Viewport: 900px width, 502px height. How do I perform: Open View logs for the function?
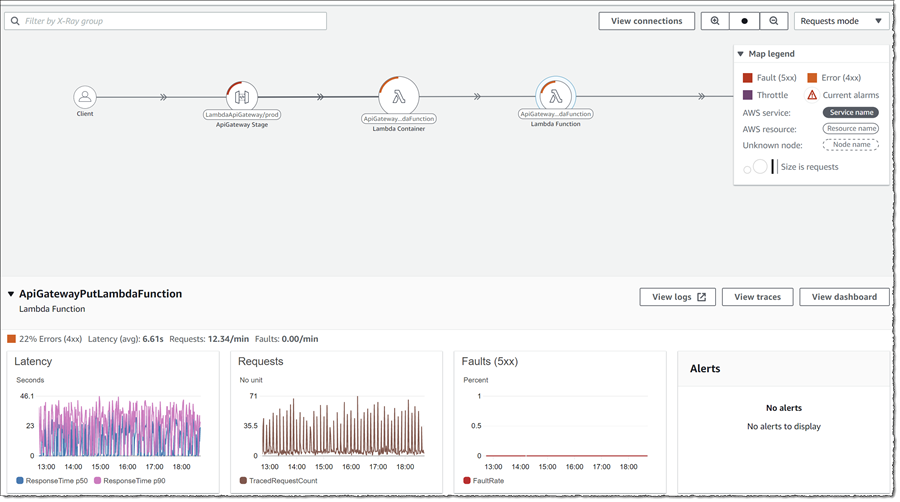click(x=677, y=297)
